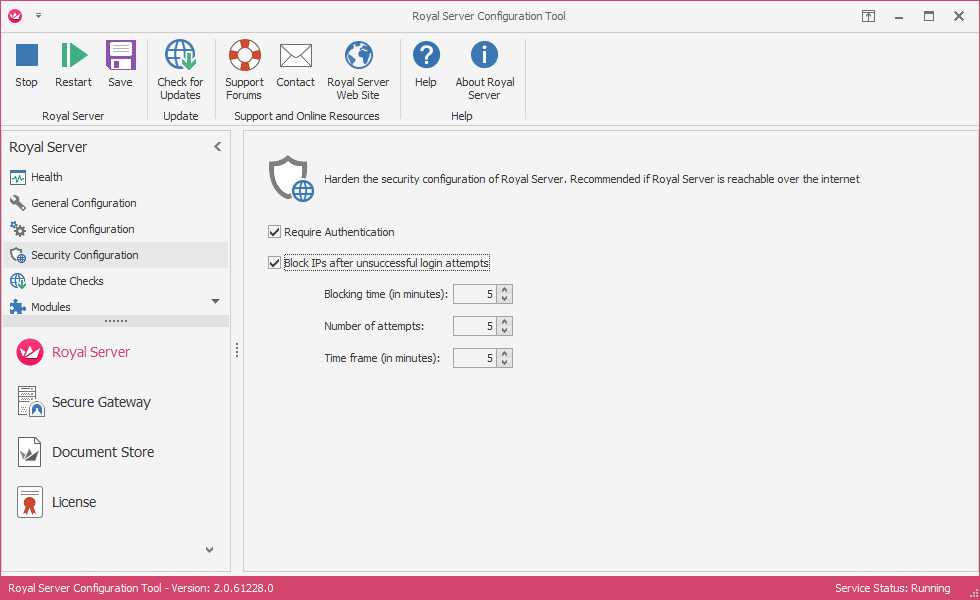
Task: Collapse the Royal Server navigation pane
Action: [x=218, y=147]
